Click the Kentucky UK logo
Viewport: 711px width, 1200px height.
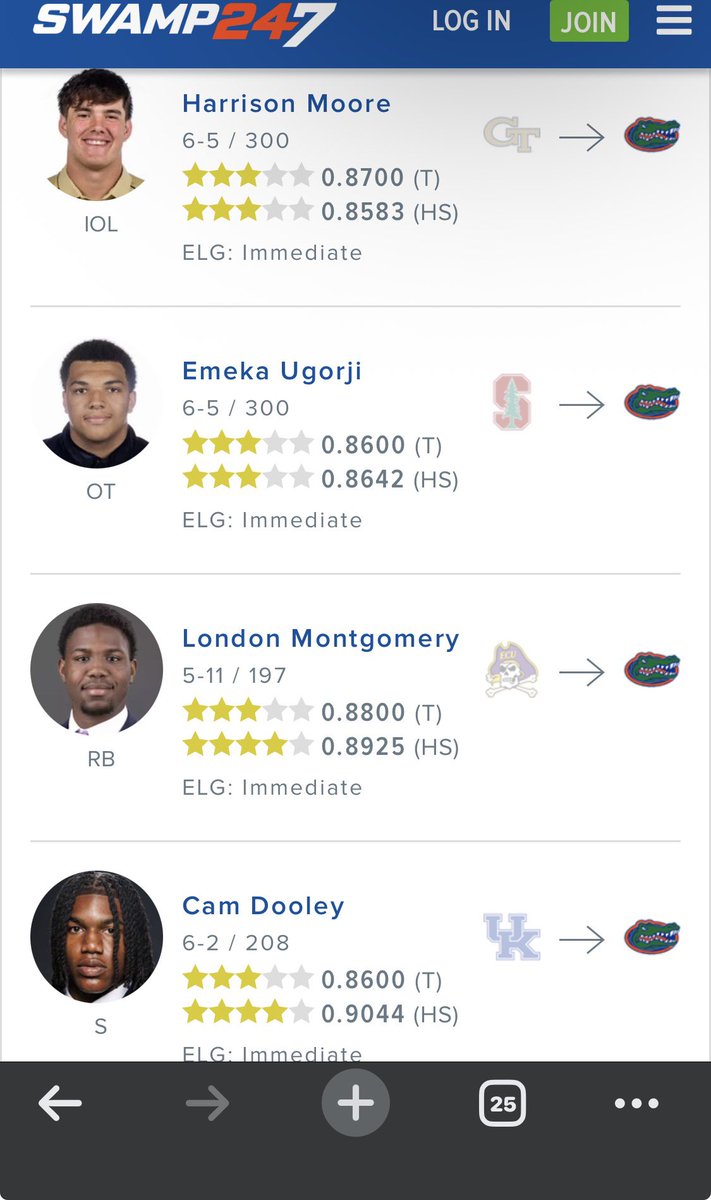pyautogui.click(x=512, y=937)
